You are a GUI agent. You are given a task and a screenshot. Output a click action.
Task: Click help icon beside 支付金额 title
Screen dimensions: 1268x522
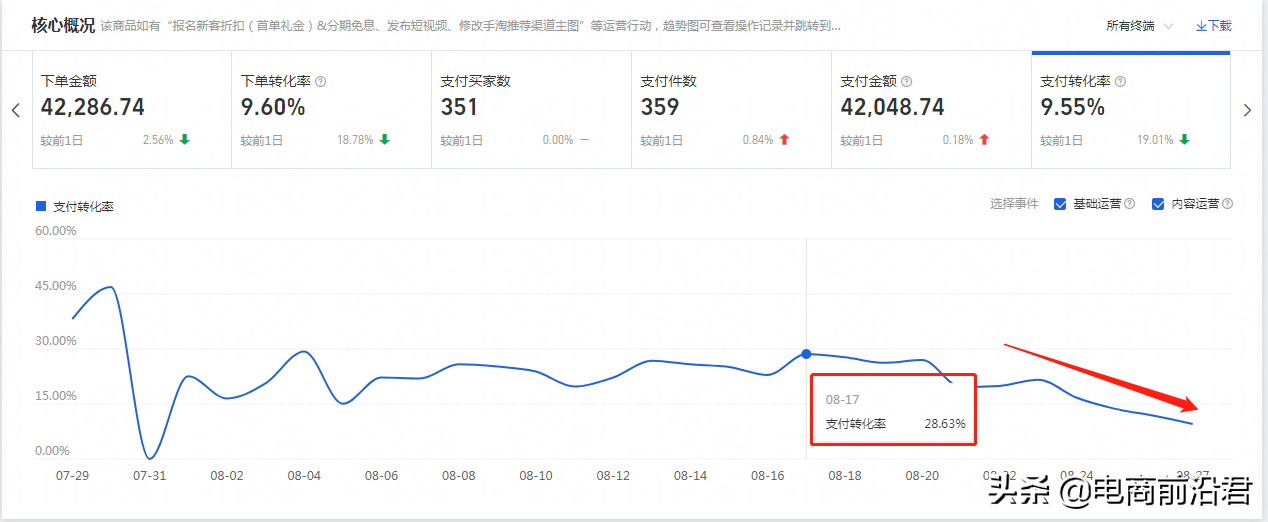[x=906, y=82]
